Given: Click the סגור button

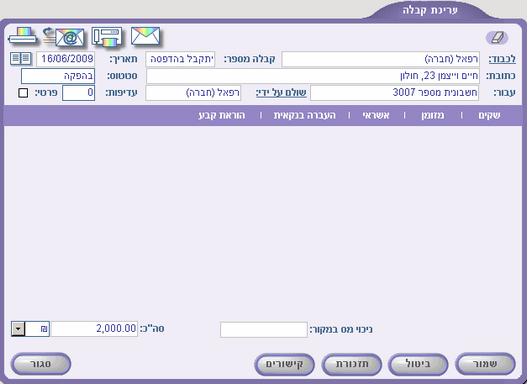Looking at the screenshot, I should click(41, 364).
